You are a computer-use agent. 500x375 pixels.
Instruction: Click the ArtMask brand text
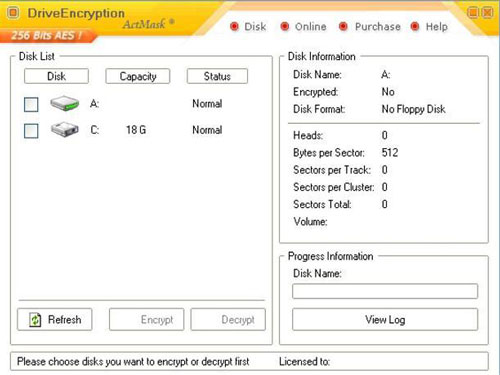[x=144, y=24]
